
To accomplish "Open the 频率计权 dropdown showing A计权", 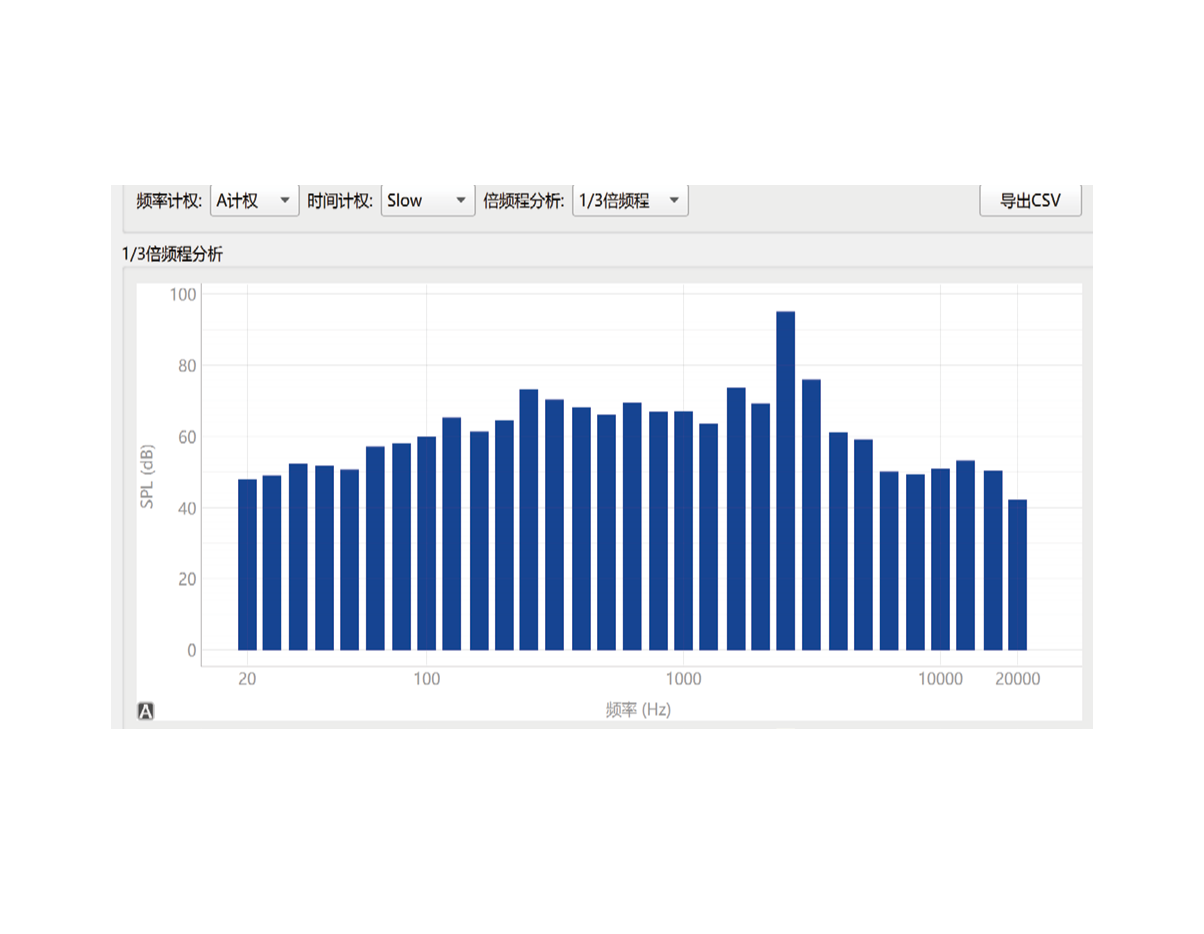I will click(254, 201).
